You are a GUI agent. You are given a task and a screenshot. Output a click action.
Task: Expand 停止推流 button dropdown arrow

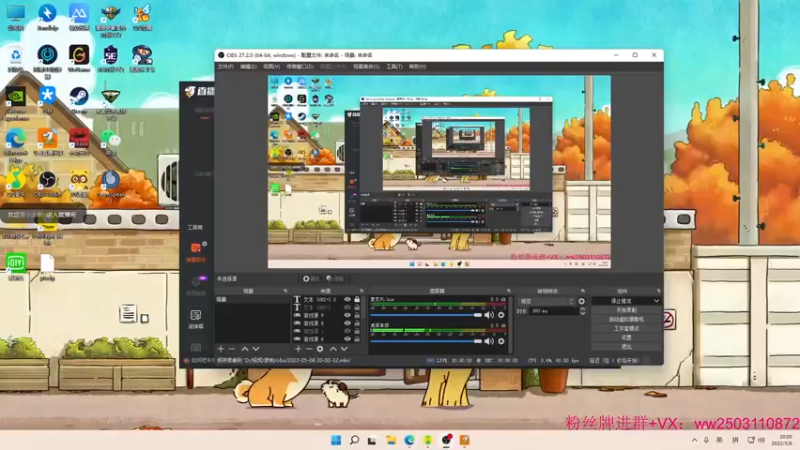[x=656, y=301]
